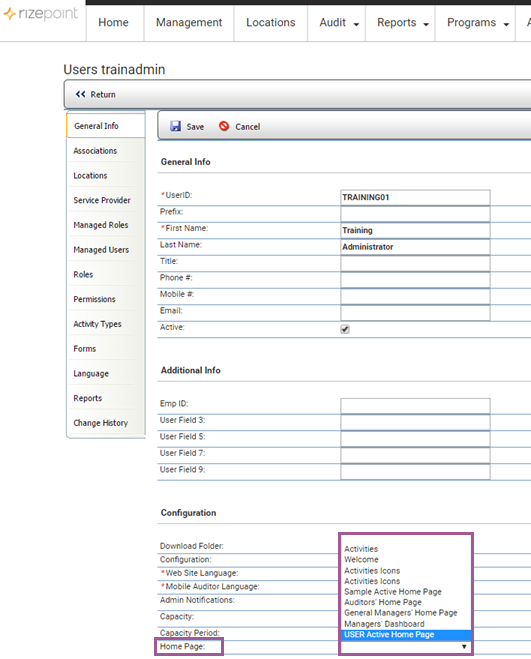The height and width of the screenshot is (659, 531).
Task: Click the Title input field
Action: click(415, 264)
